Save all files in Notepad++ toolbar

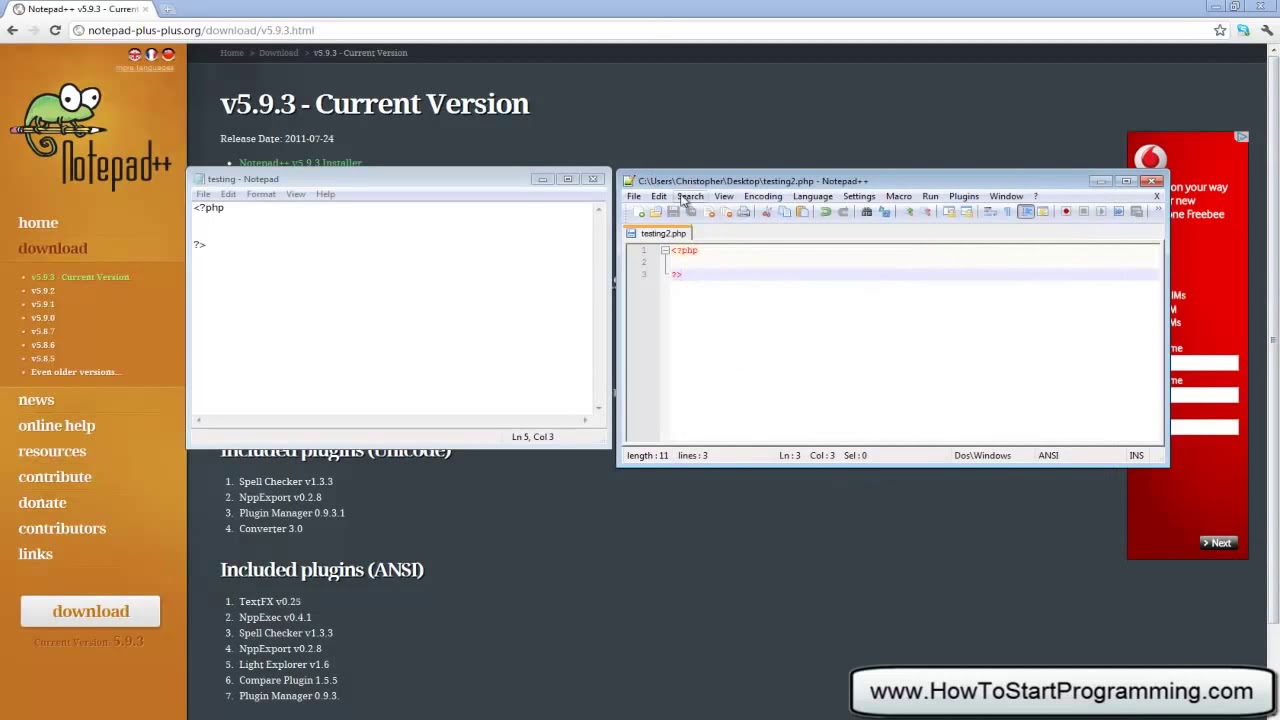click(x=690, y=212)
